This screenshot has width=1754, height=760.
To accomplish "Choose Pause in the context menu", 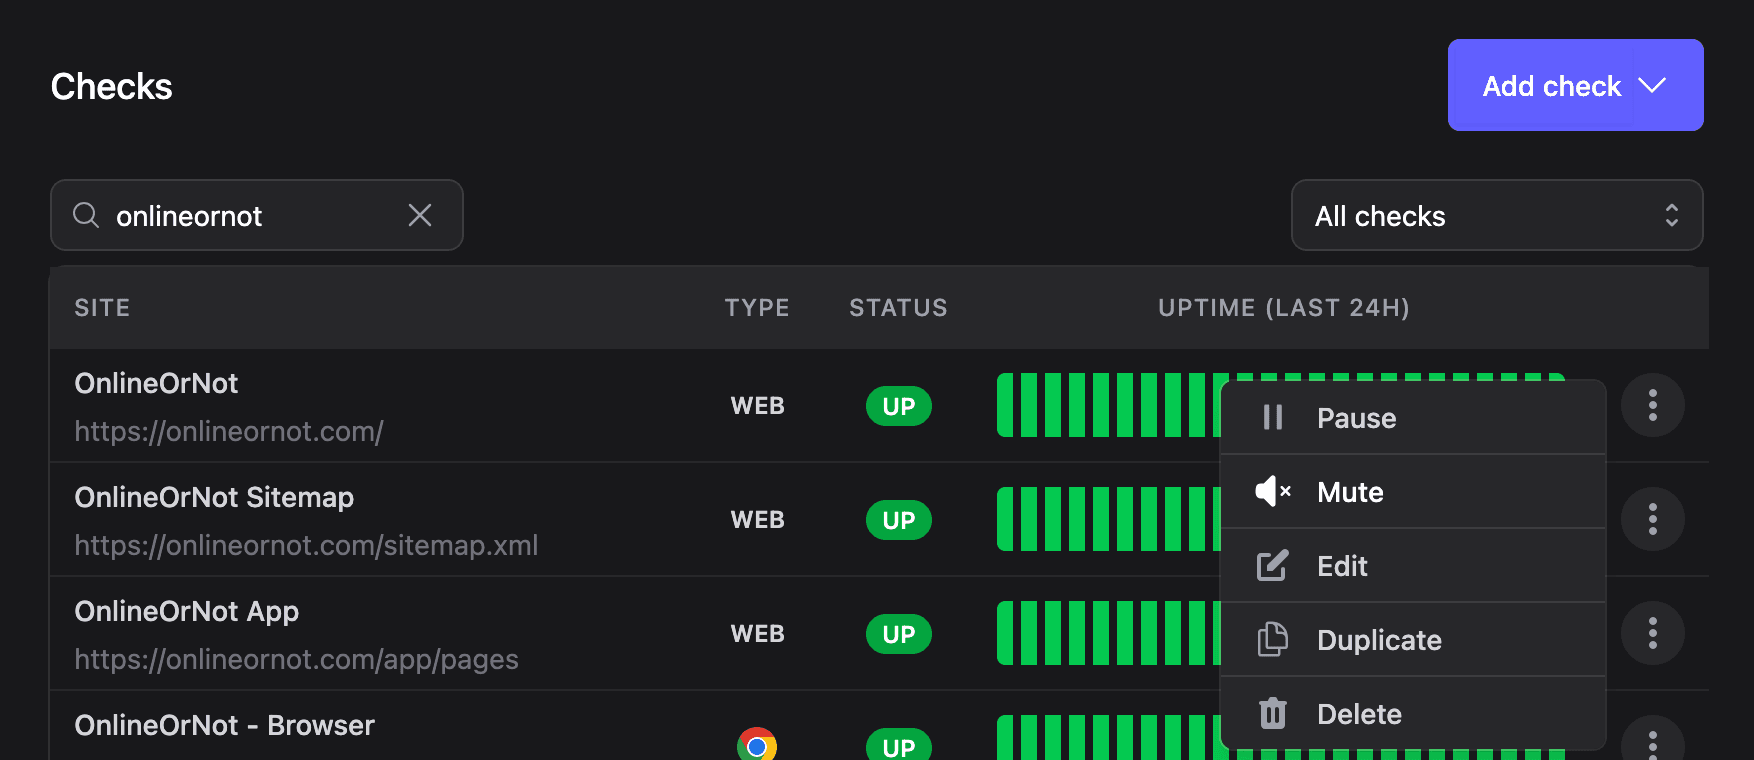I will click(1414, 418).
